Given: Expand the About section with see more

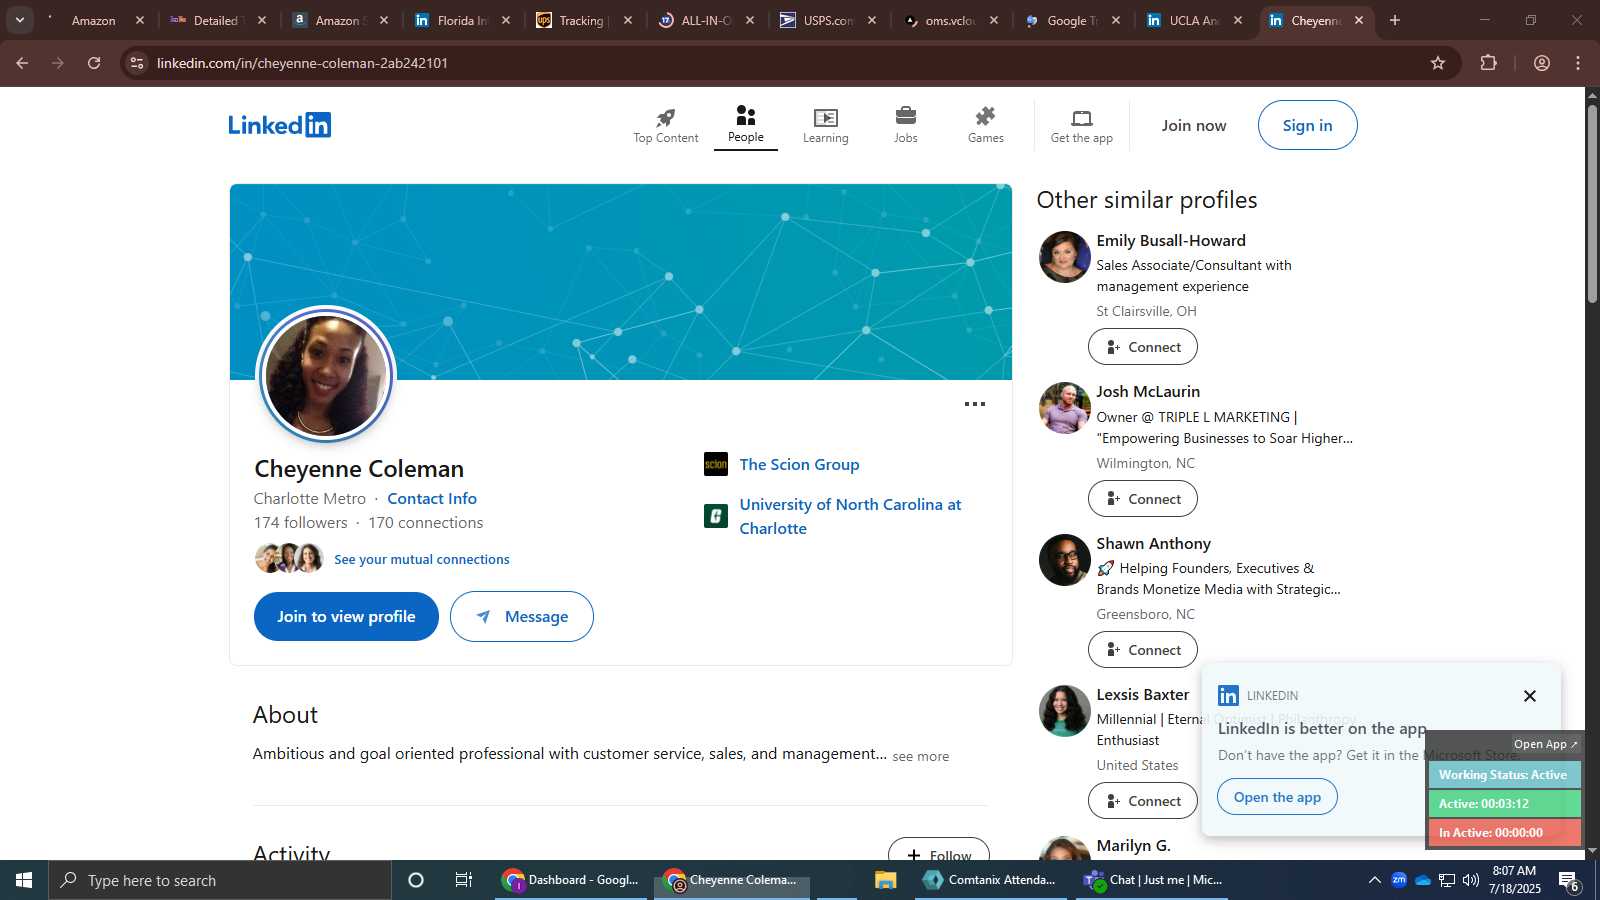Looking at the screenshot, I should [x=921, y=756].
